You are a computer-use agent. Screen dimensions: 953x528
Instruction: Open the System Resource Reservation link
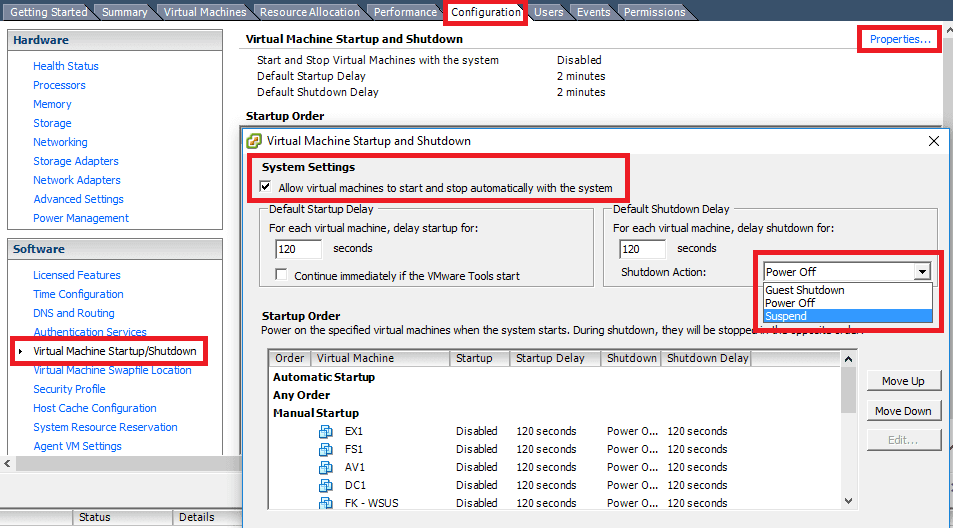pyautogui.click(x=105, y=427)
